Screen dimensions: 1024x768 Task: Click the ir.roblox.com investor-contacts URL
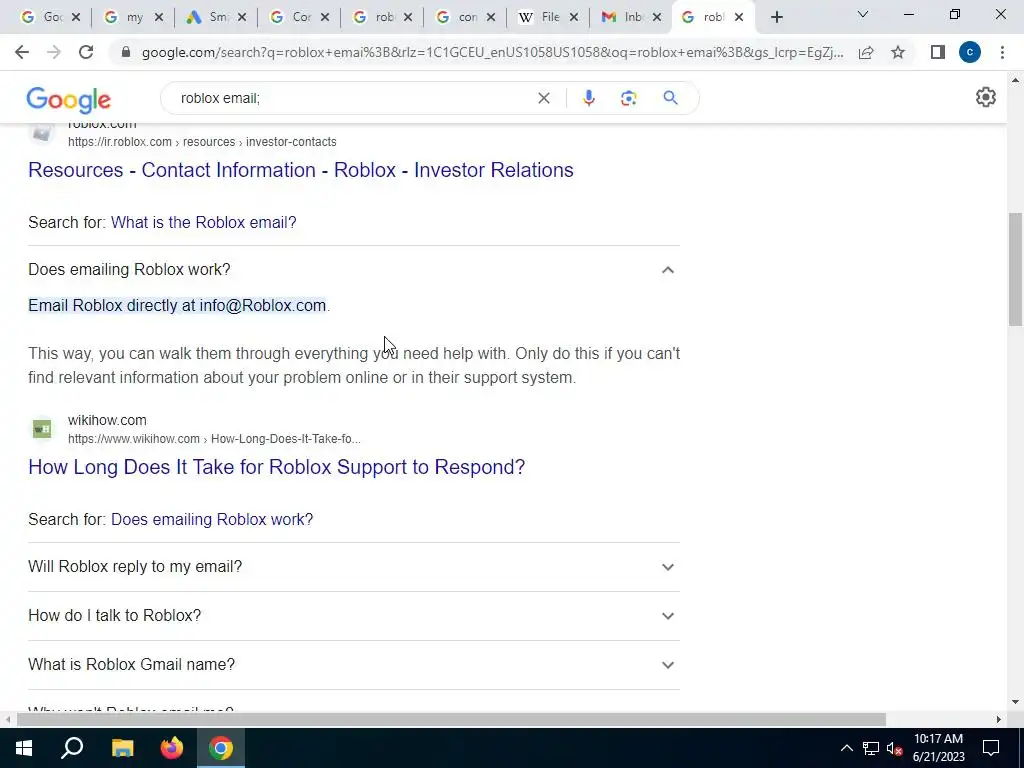pos(202,142)
